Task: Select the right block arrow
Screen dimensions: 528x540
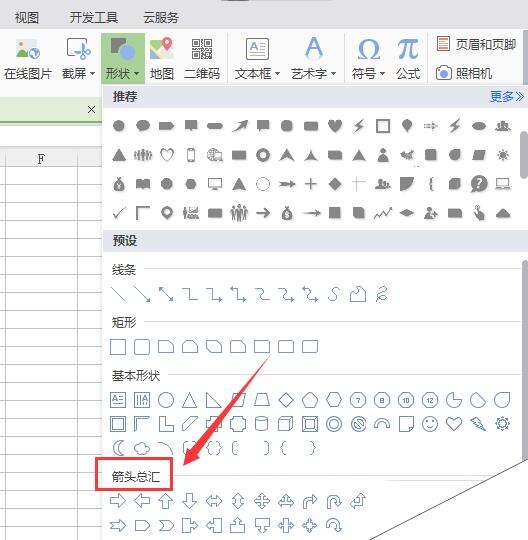Action: (118, 501)
